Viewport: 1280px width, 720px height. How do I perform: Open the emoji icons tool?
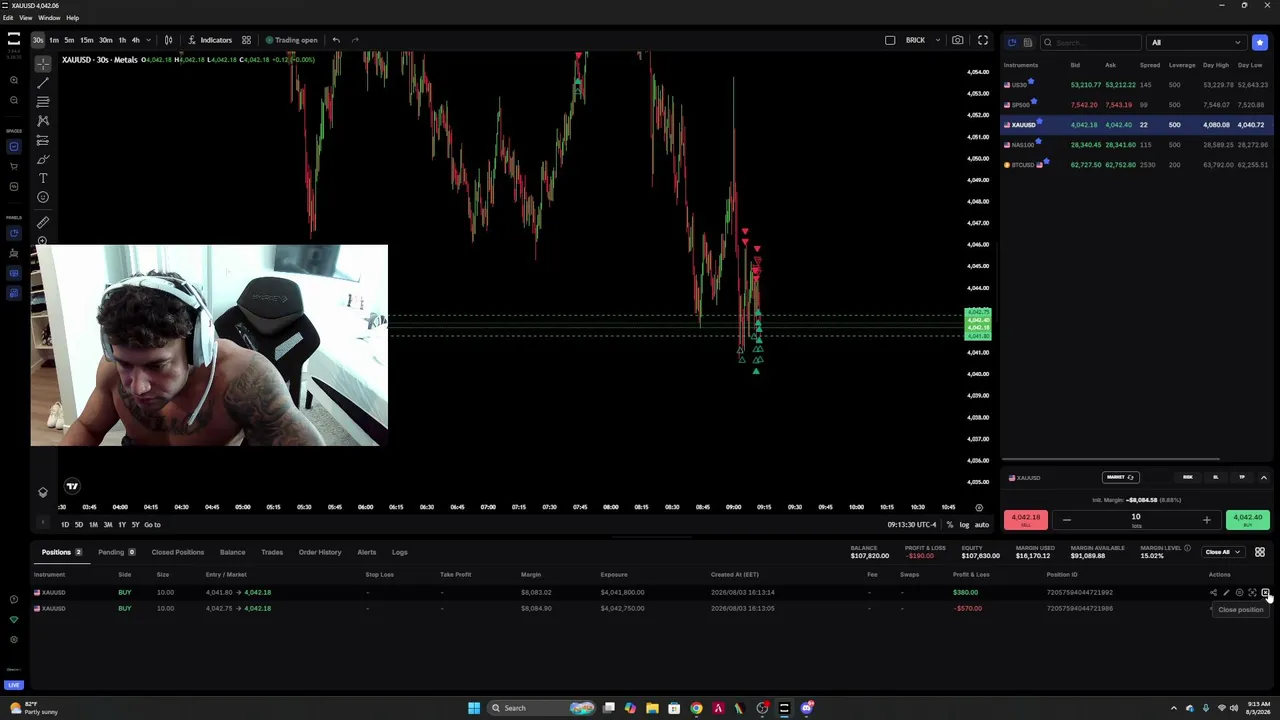tap(43, 197)
